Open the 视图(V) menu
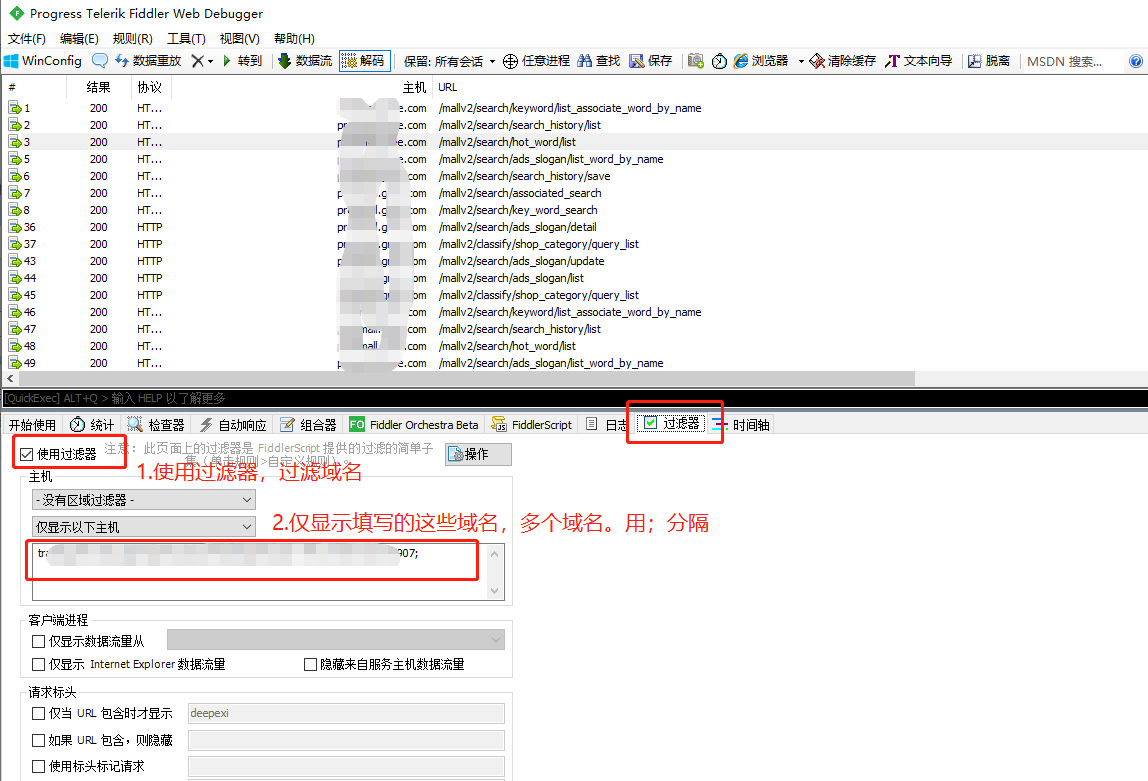Image resolution: width=1148 pixels, height=781 pixels. pyautogui.click(x=239, y=39)
